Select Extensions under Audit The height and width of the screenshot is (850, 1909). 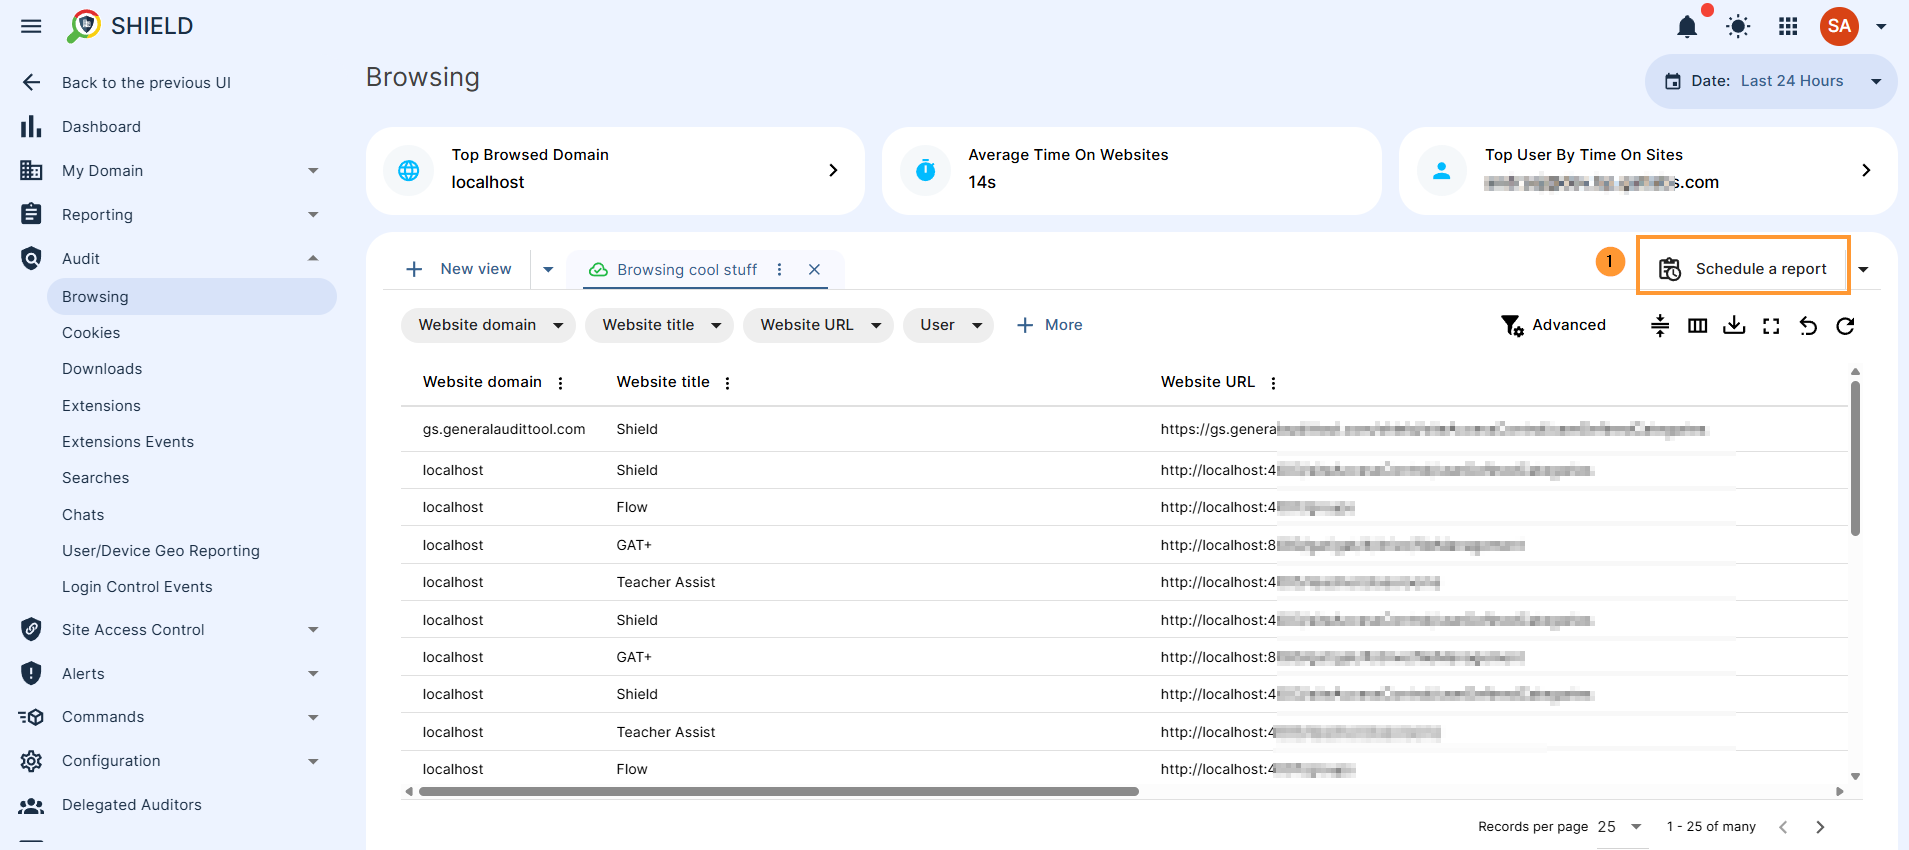(101, 406)
